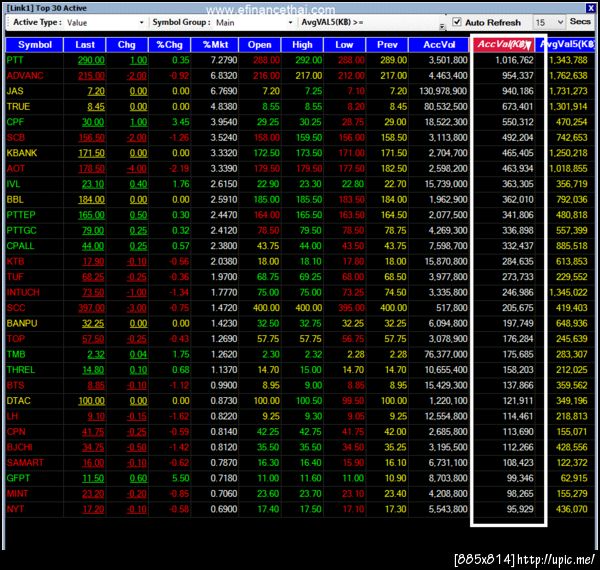Sort by the Chg column header

tap(127, 45)
